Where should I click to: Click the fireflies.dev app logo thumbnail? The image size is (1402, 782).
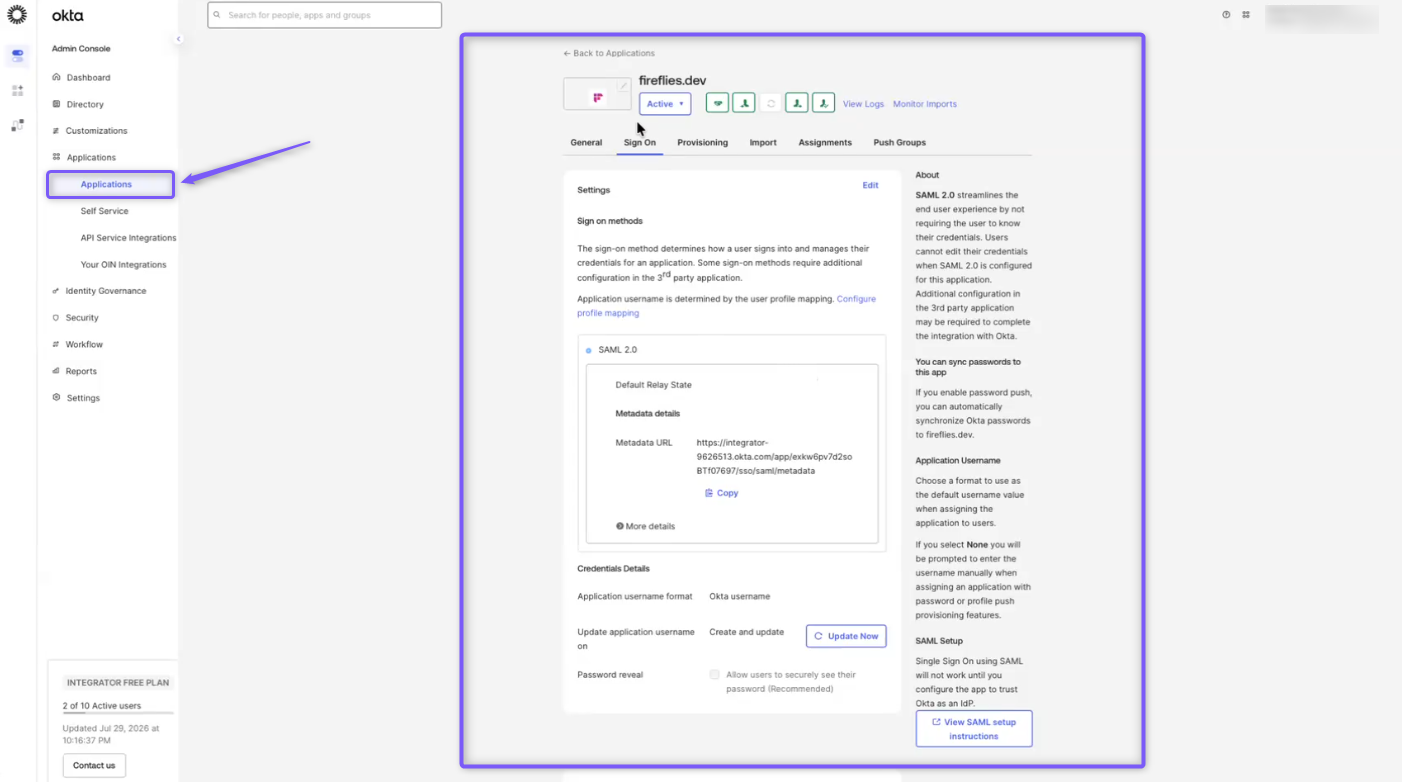click(597, 95)
